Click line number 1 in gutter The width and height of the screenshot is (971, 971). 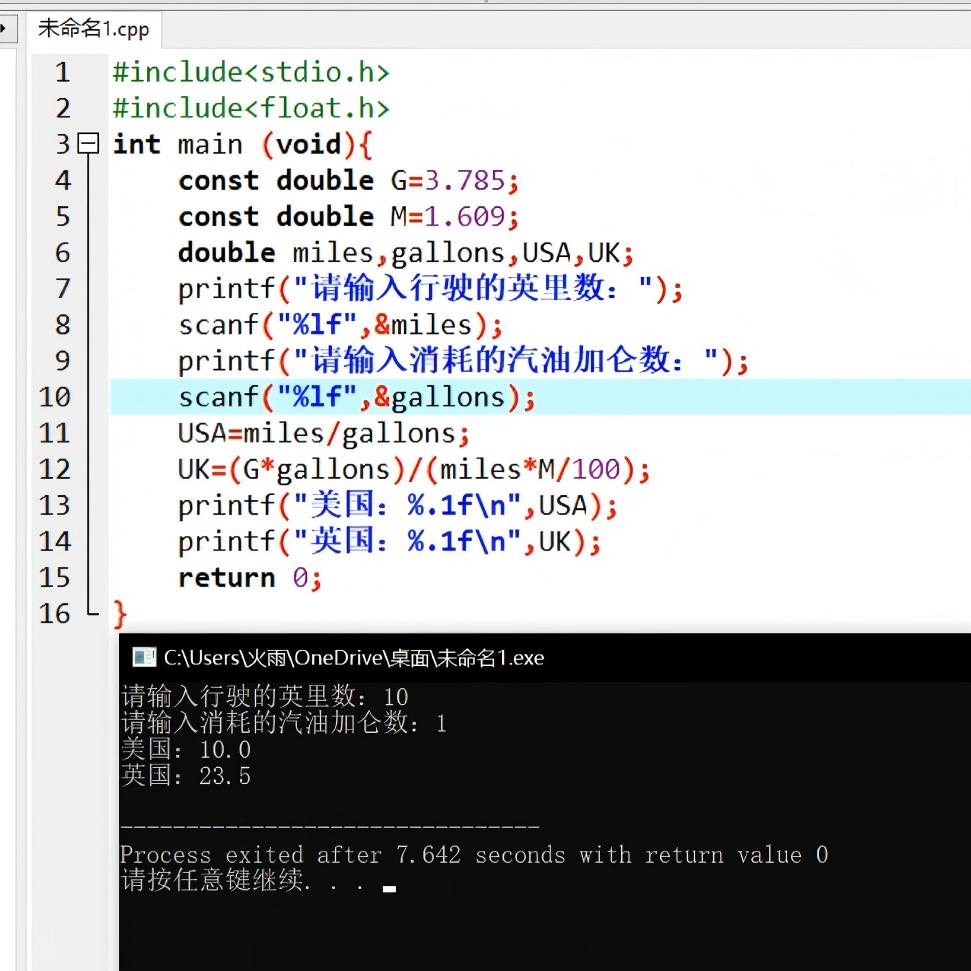coord(62,72)
